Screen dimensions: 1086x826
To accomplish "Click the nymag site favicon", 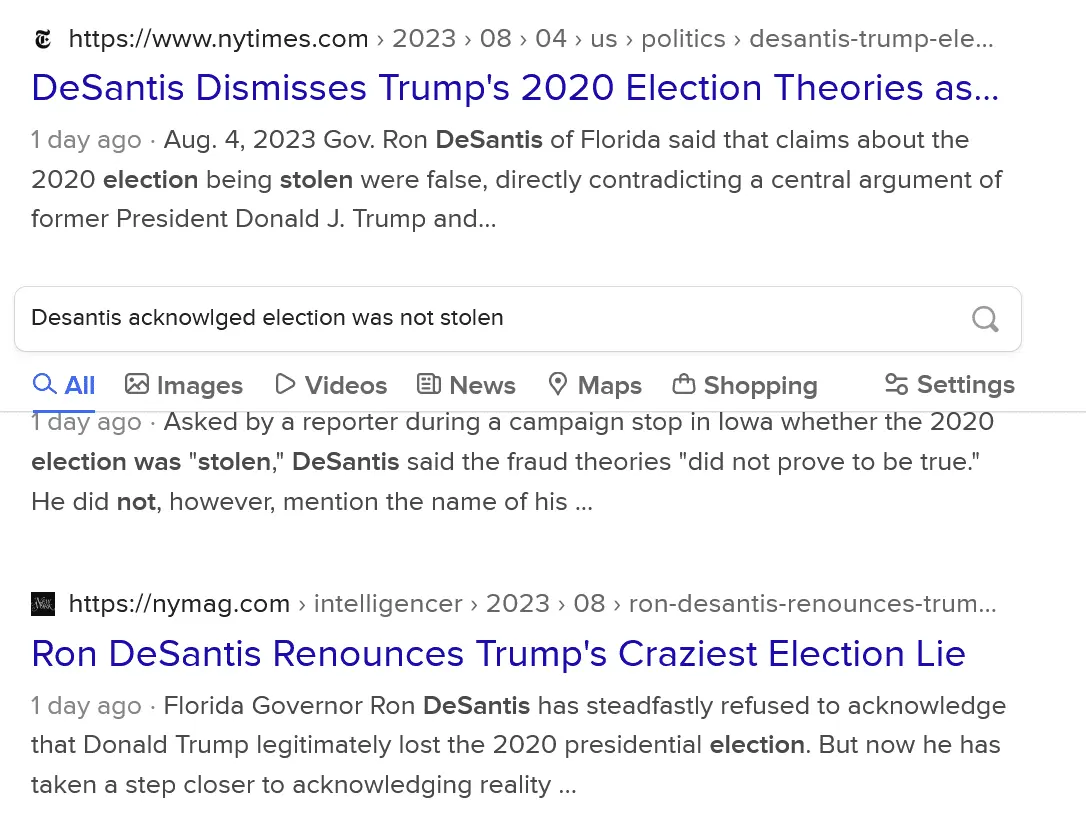I will click(x=43, y=604).
